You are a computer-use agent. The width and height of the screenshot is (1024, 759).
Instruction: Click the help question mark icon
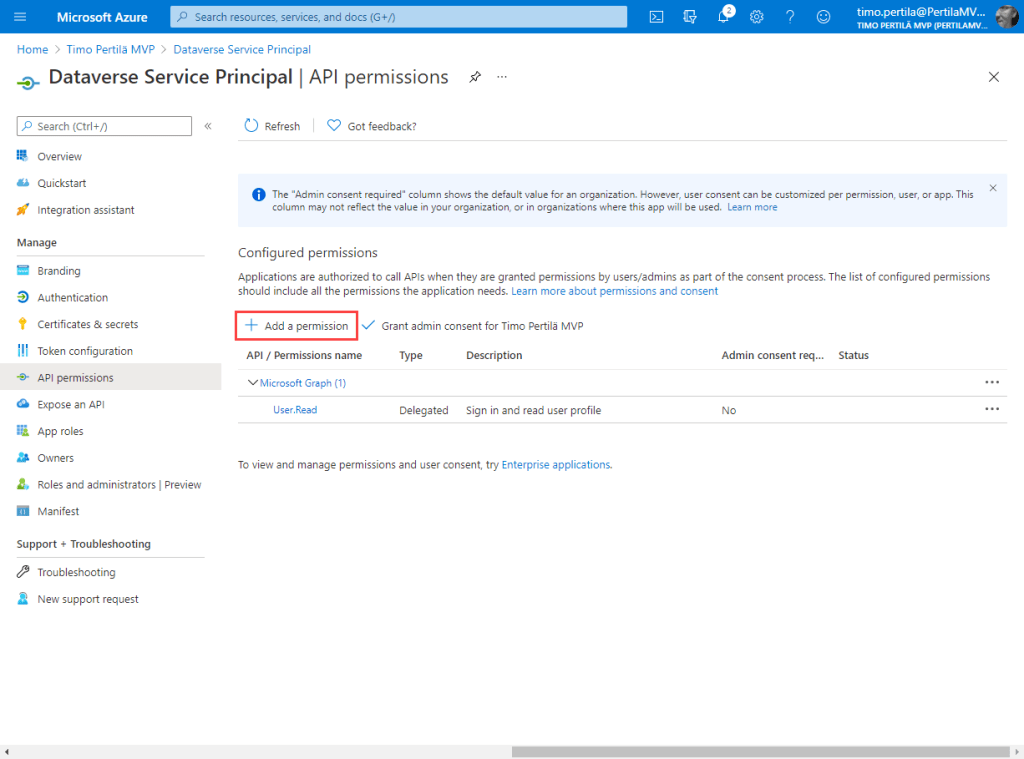tap(790, 17)
